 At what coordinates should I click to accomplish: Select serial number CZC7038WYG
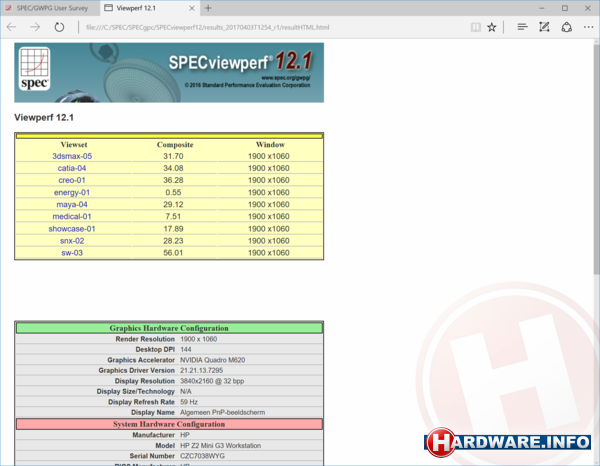[202, 456]
